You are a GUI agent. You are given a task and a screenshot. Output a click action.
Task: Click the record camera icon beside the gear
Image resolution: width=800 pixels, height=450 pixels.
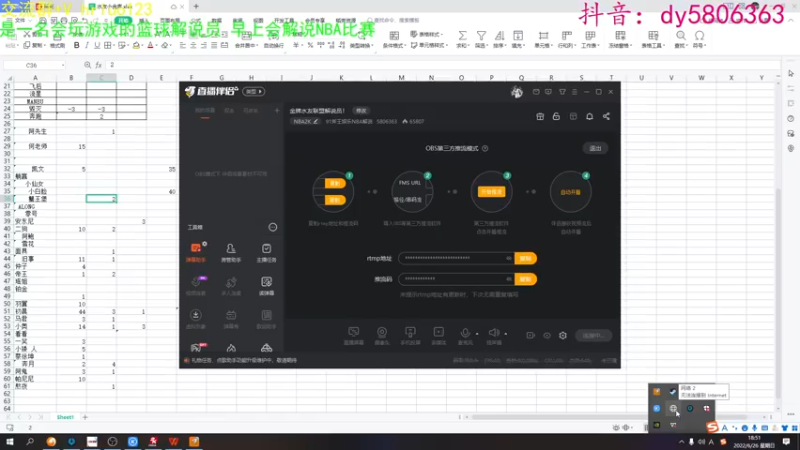click(531, 336)
